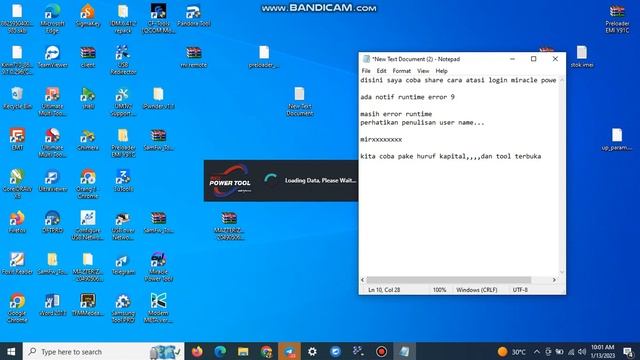Open the volume control in tray

(x=582, y=351)
